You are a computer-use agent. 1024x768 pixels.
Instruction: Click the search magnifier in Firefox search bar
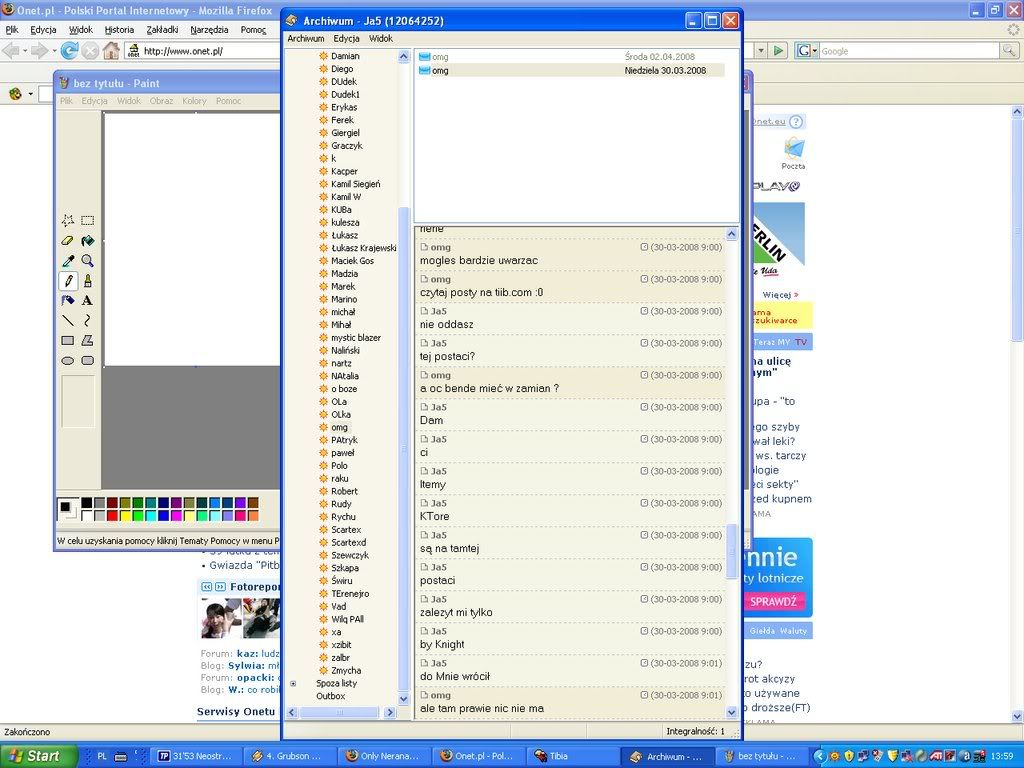[1009, 50]
